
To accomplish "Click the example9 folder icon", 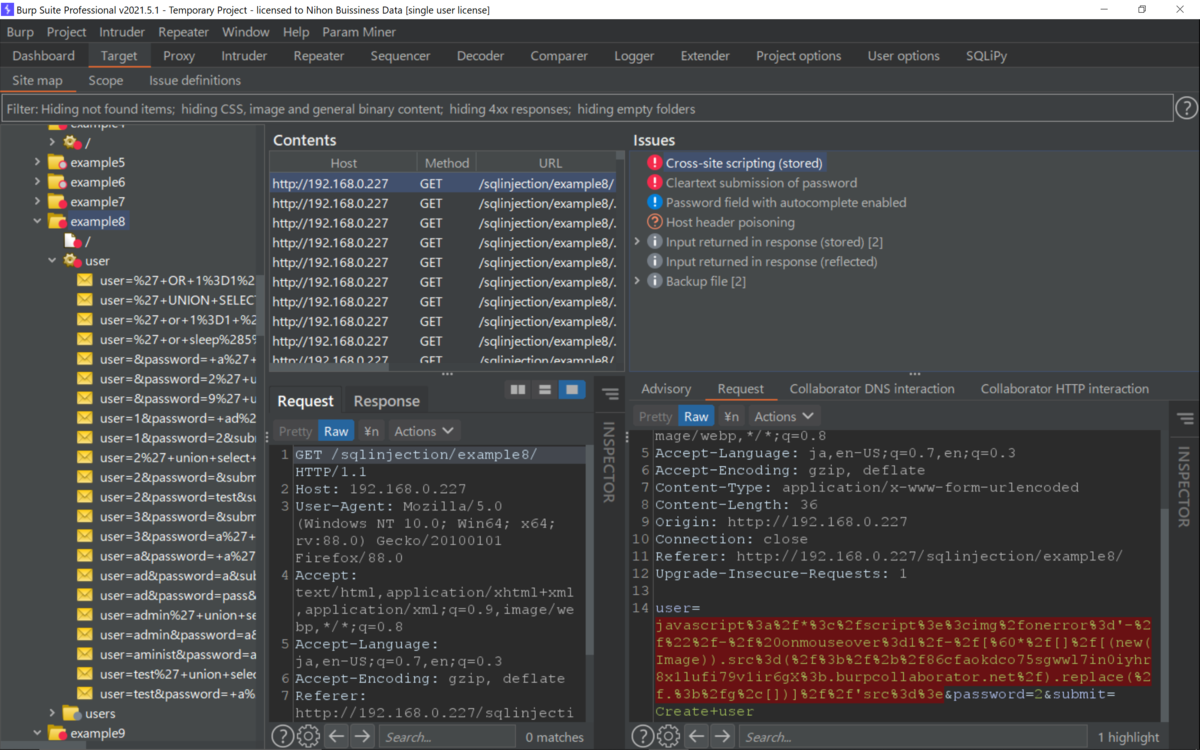I will tap(57, 733).
